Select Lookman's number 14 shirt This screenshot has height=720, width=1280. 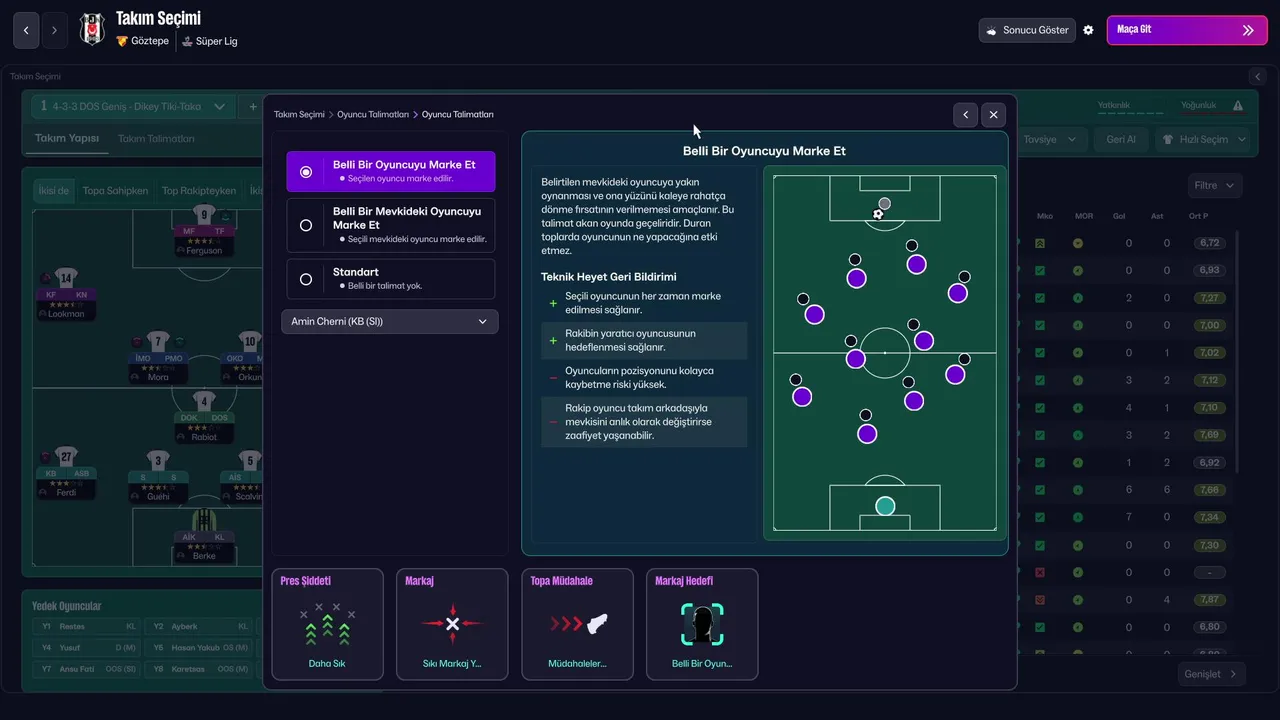(x=66, y=278)
